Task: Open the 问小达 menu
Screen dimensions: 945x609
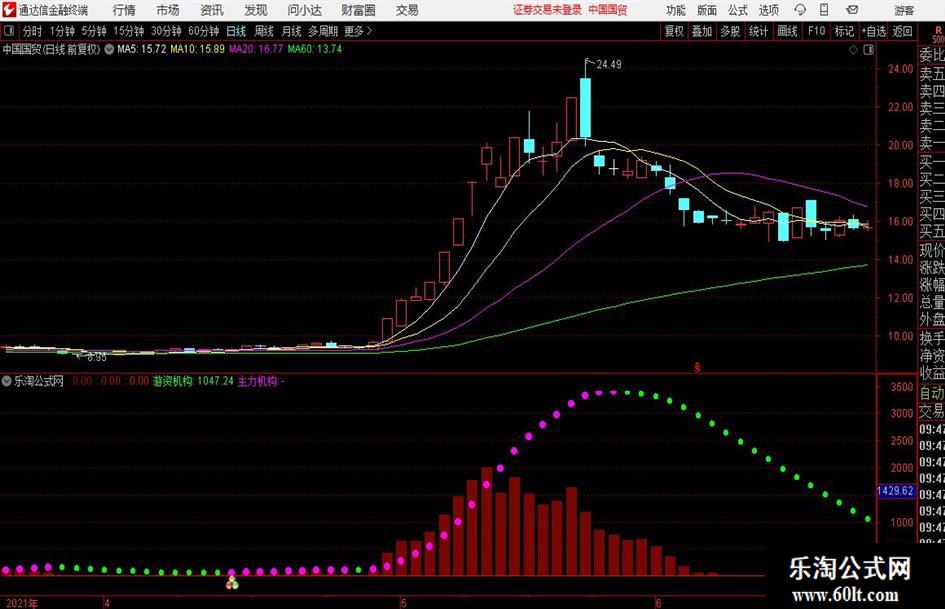Action: click(x=304, y=10)
